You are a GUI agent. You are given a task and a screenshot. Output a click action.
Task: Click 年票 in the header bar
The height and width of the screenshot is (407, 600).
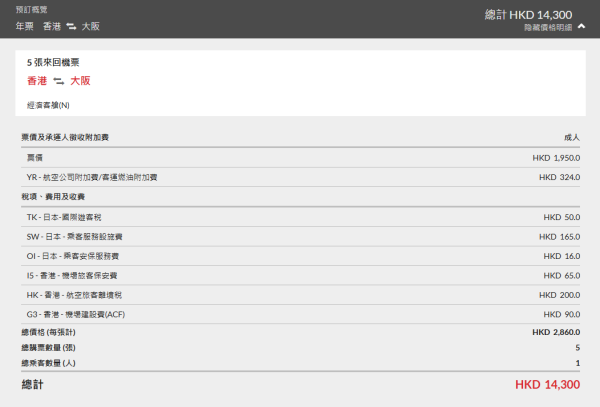(25, 25)
